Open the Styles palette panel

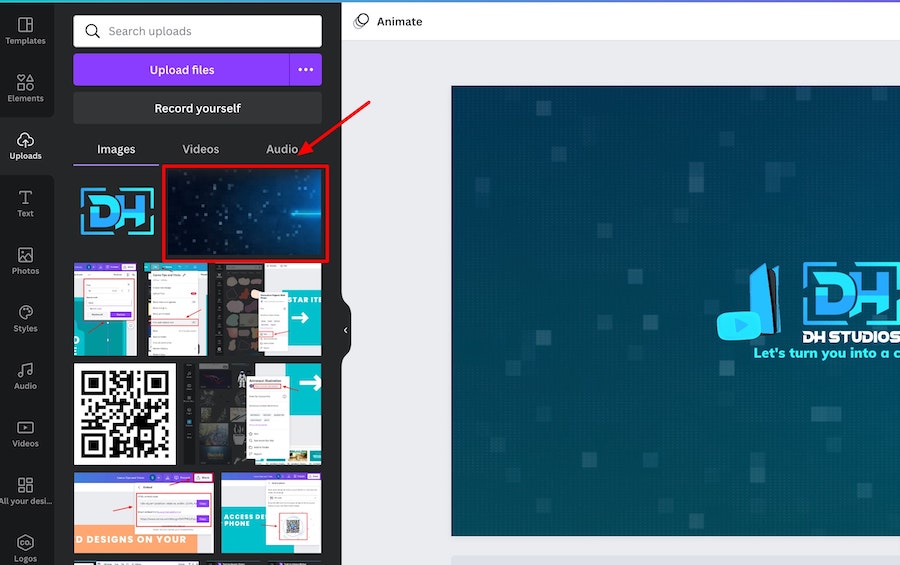pyautogui.click(x=25, y=318)
